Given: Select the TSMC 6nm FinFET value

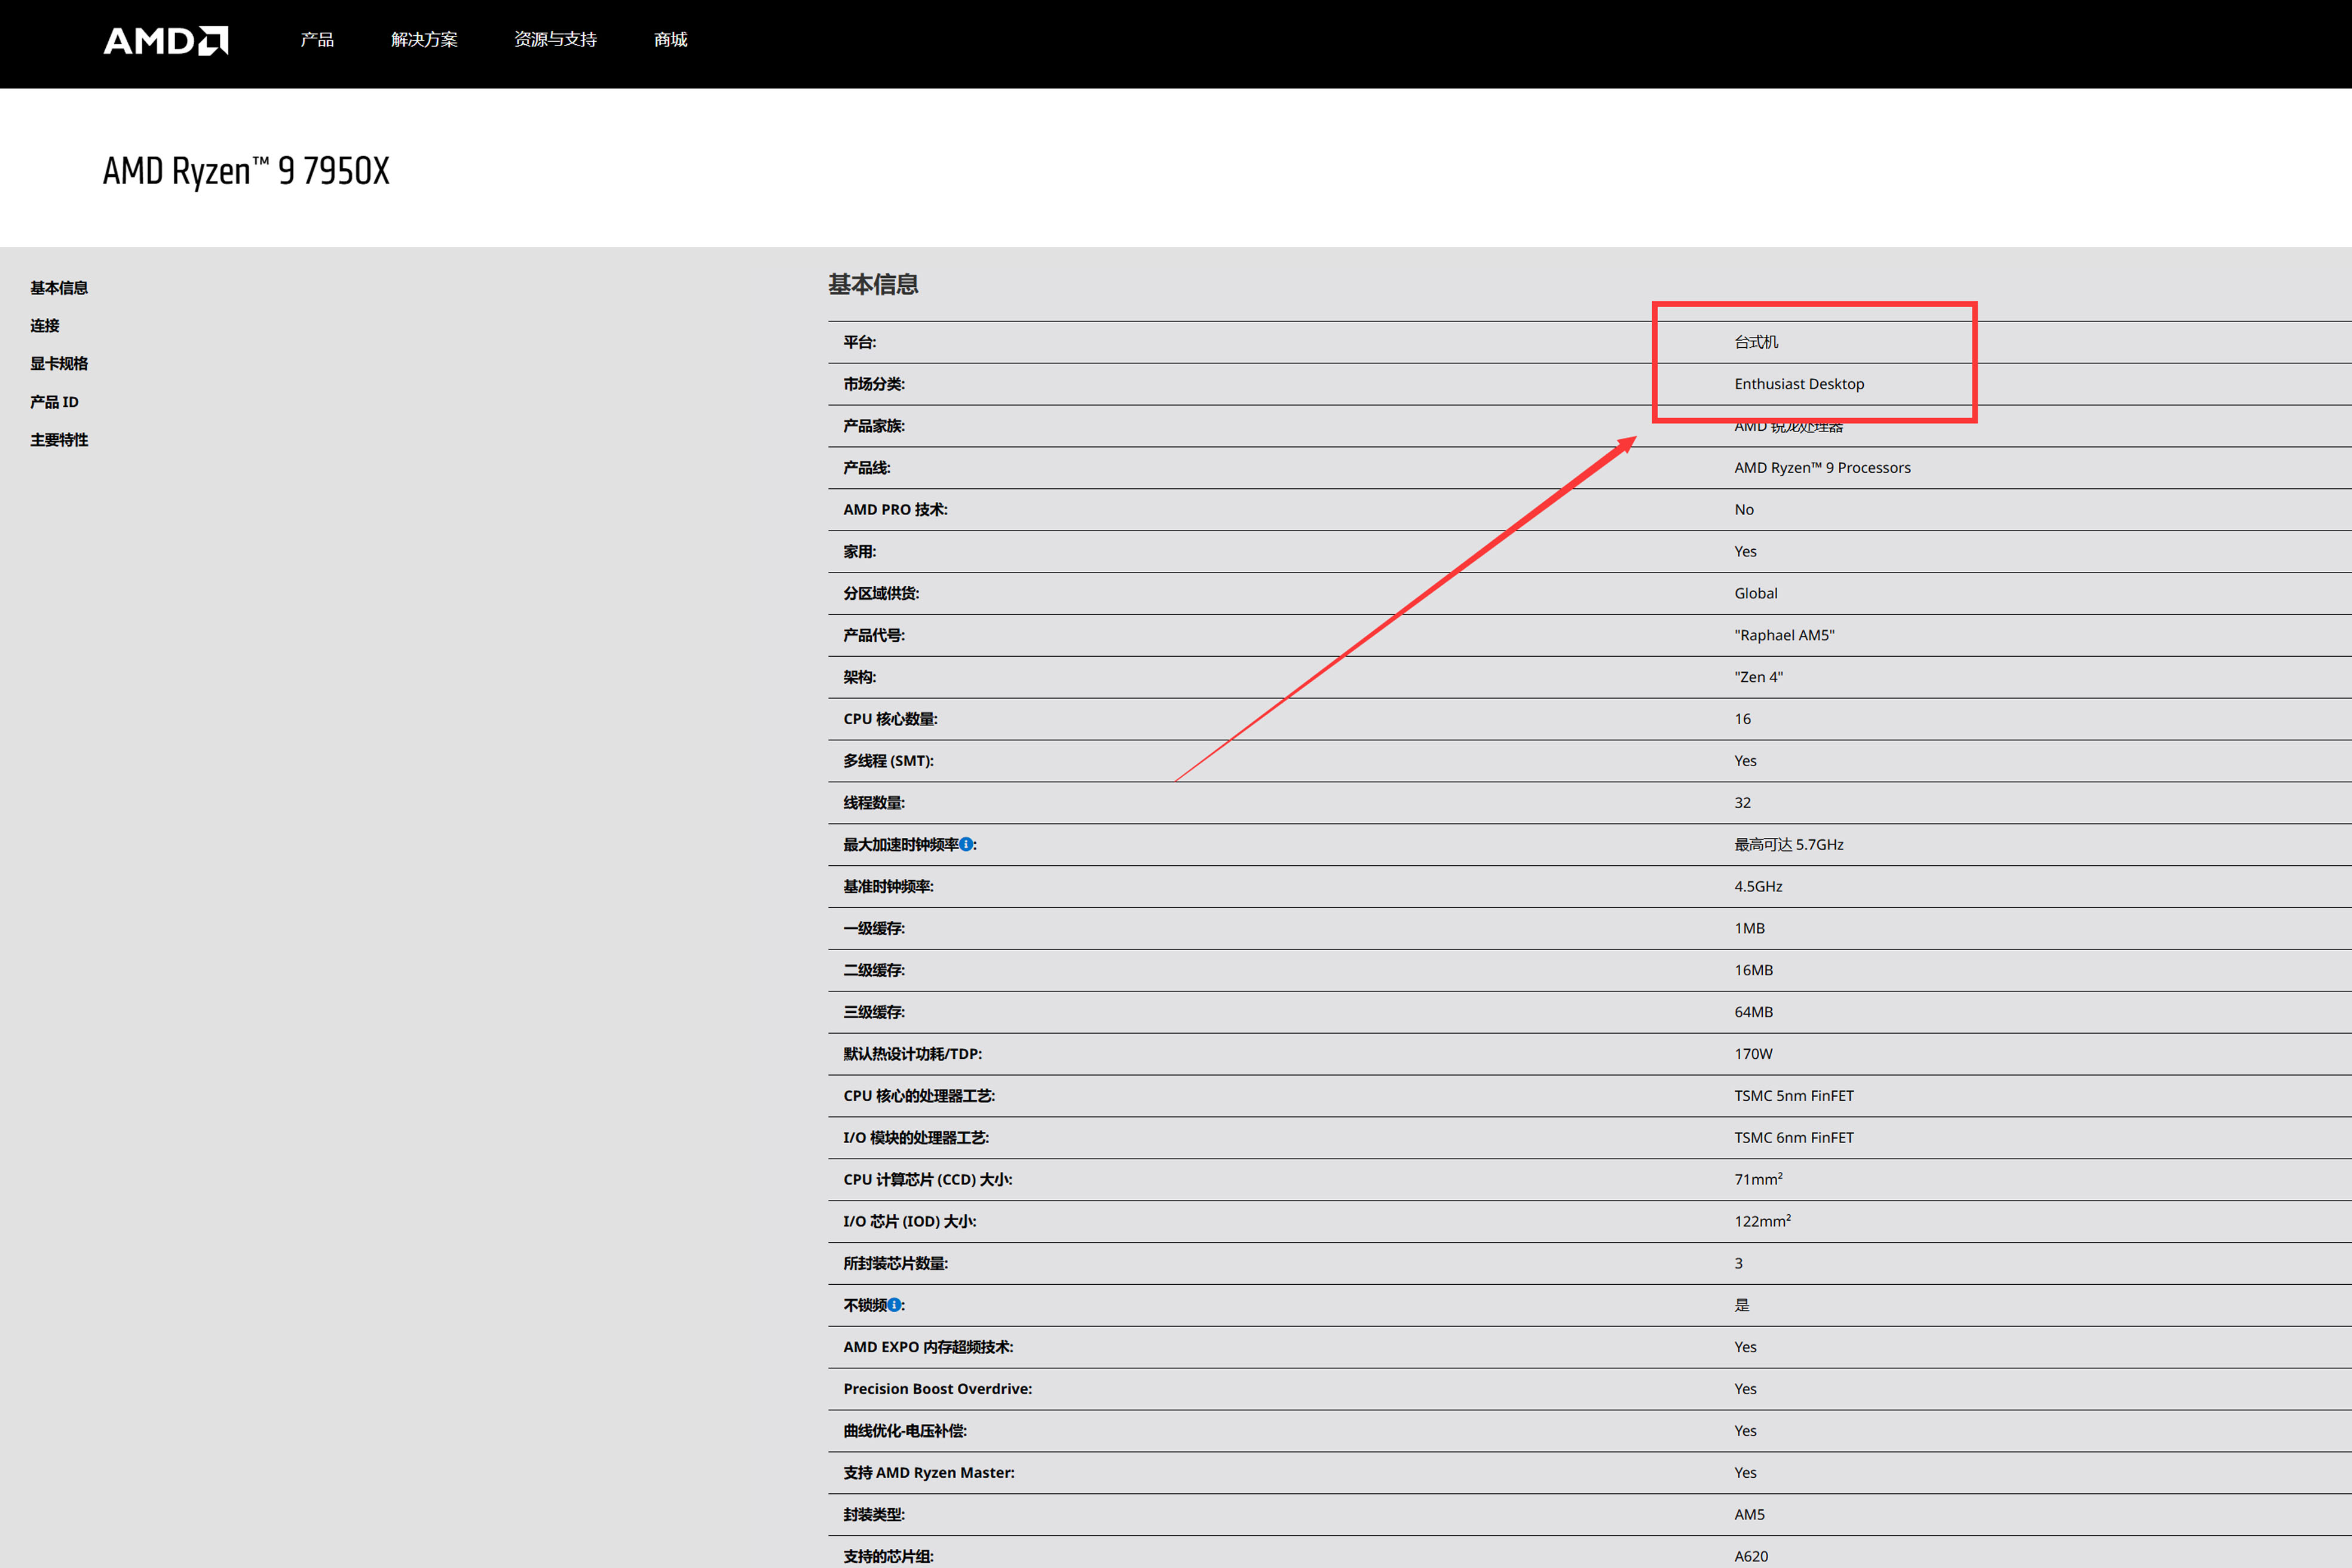Looking at the screenshot, I should click(x=1794, y=1139).
